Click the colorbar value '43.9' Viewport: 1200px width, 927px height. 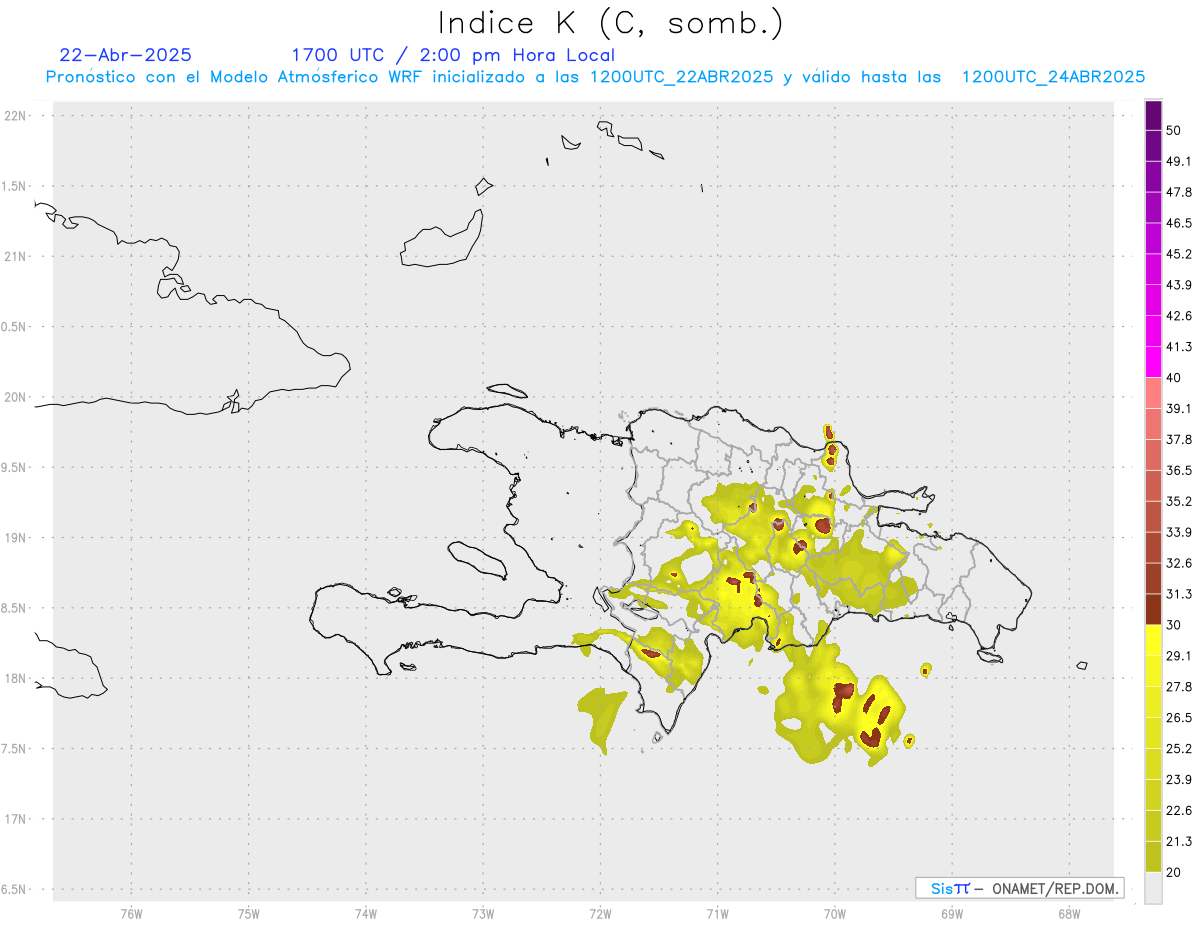coord(1179,285)
